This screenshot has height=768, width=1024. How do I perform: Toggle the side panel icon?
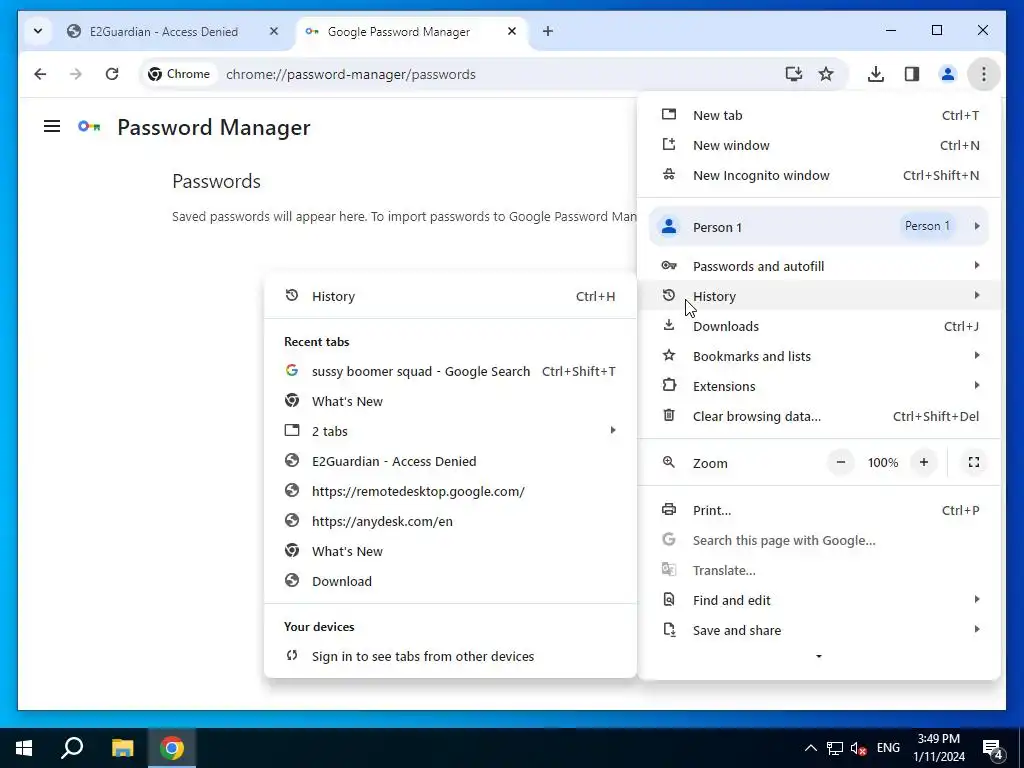912,74
